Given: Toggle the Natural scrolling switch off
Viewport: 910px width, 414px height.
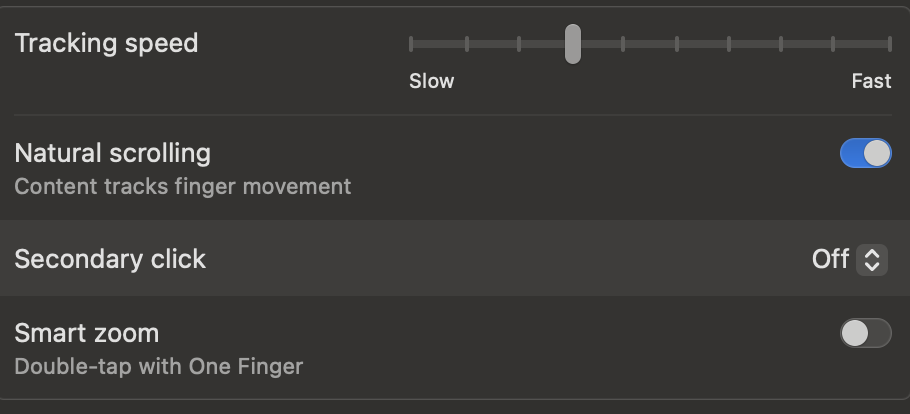Looking at the screenshot, I should click(x=865, y=153).
